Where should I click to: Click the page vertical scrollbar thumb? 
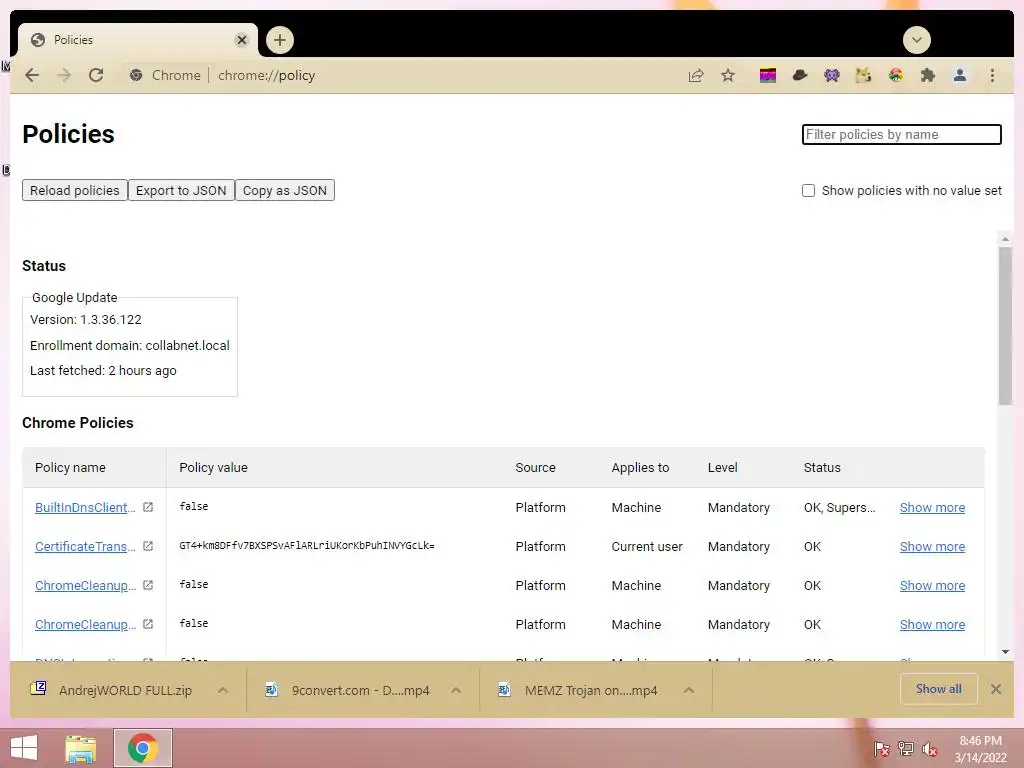(1005, 325)
